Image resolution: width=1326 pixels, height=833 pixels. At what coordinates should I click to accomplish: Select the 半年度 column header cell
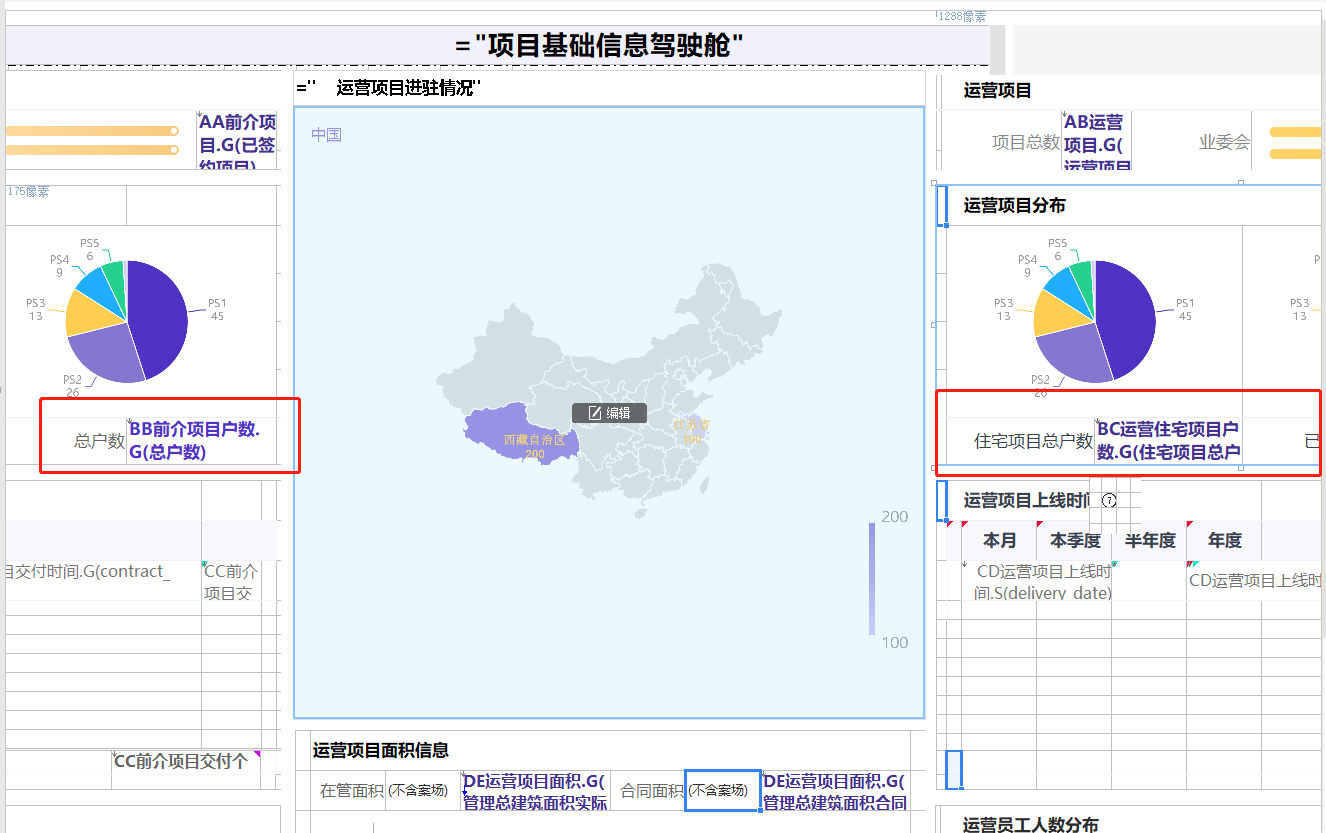tap(1150, 541)
